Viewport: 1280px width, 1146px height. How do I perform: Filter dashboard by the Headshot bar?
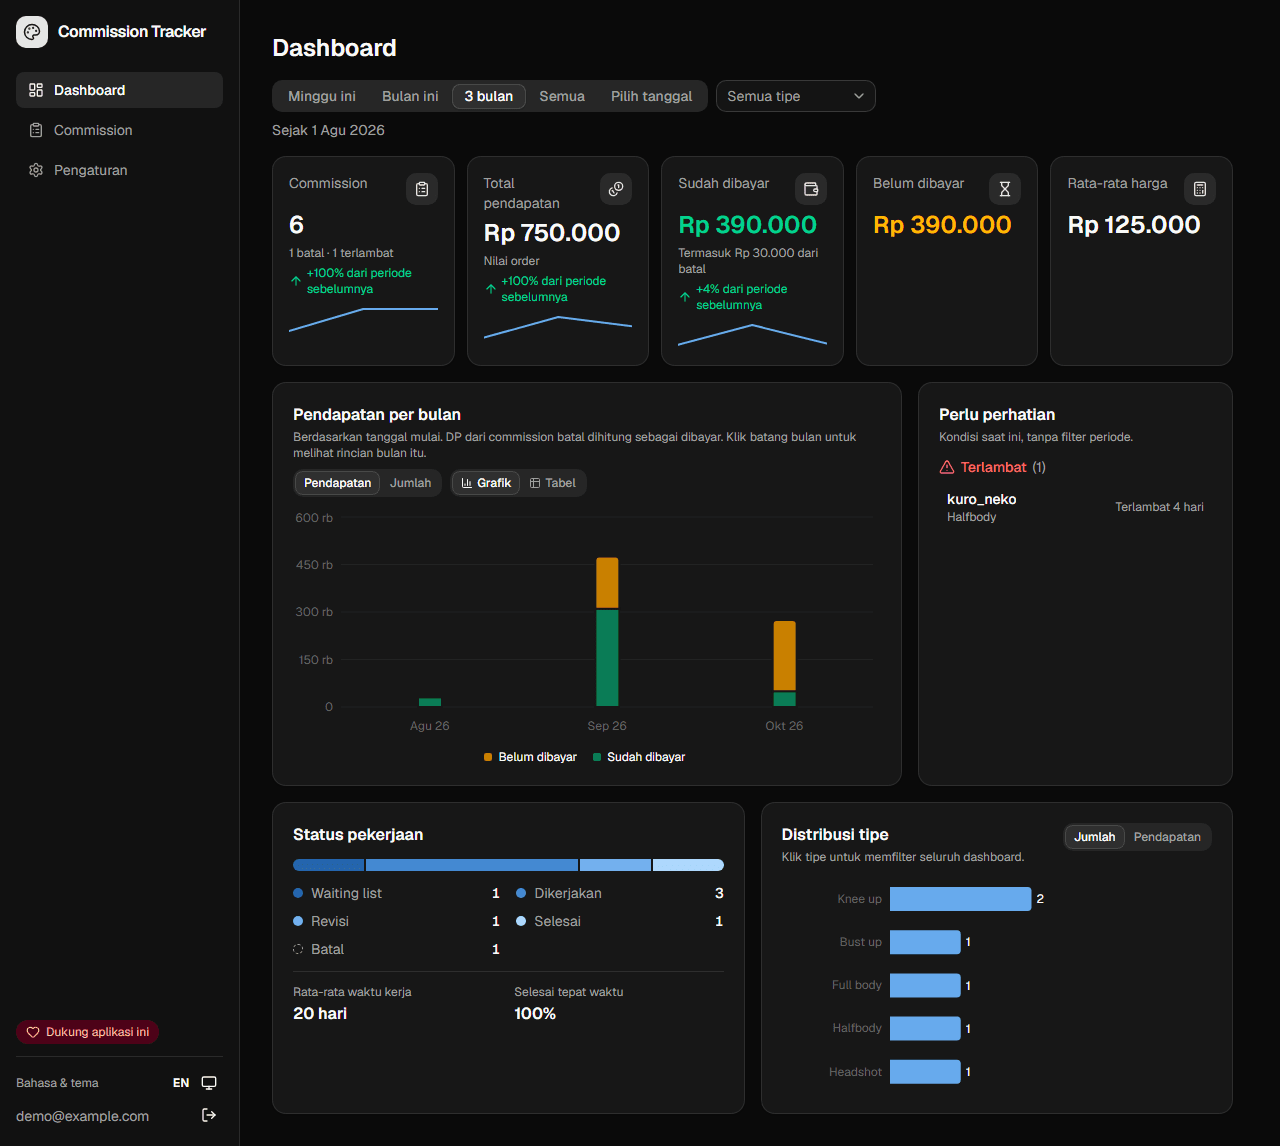(925, 1072)
